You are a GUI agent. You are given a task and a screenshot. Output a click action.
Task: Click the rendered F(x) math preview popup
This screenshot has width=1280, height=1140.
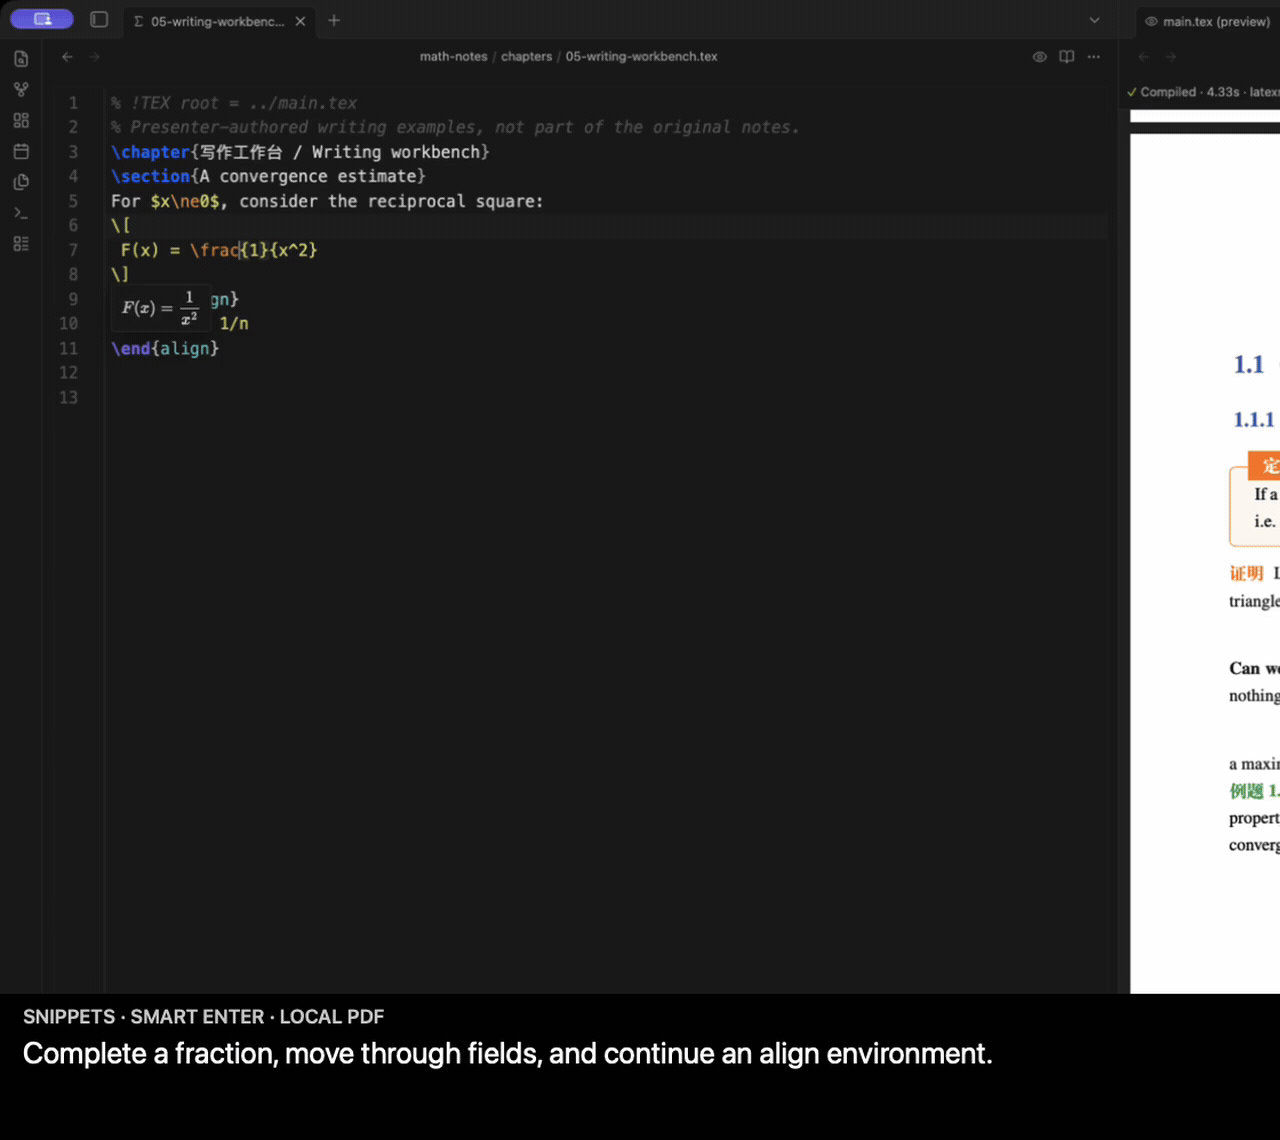click(x=161, y=308)
